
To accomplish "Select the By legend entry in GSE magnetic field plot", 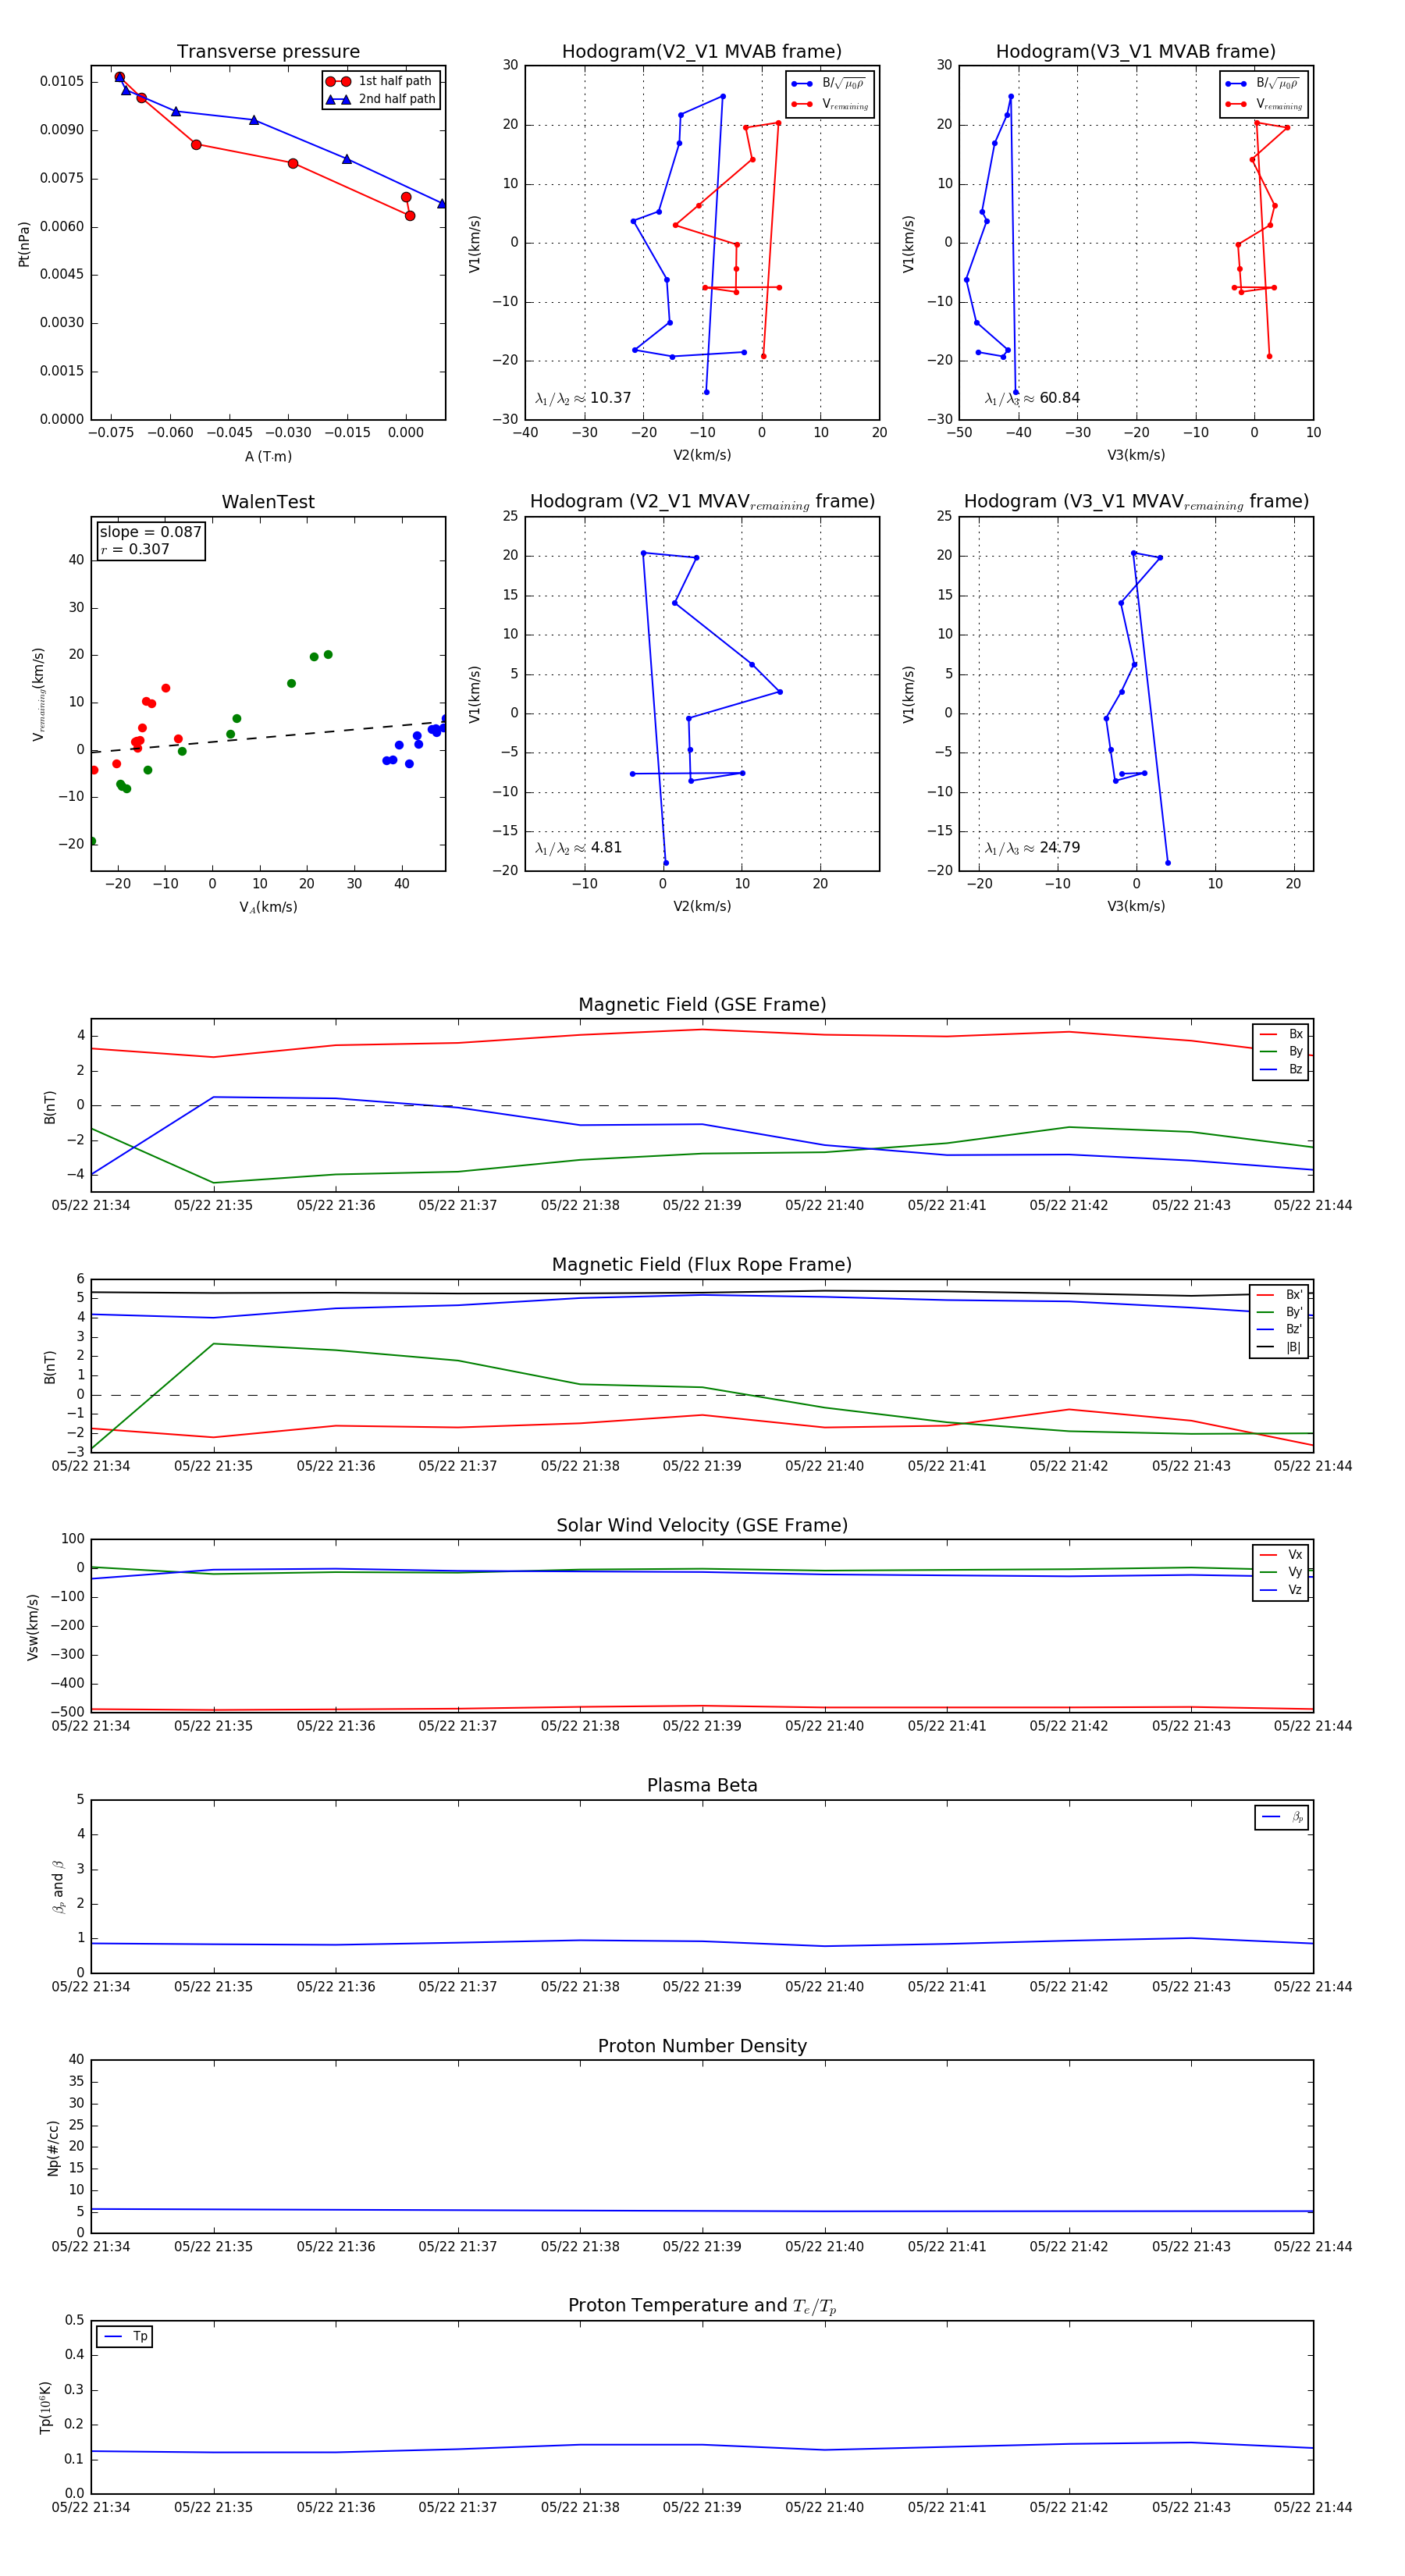I will coord(1281,1051).
